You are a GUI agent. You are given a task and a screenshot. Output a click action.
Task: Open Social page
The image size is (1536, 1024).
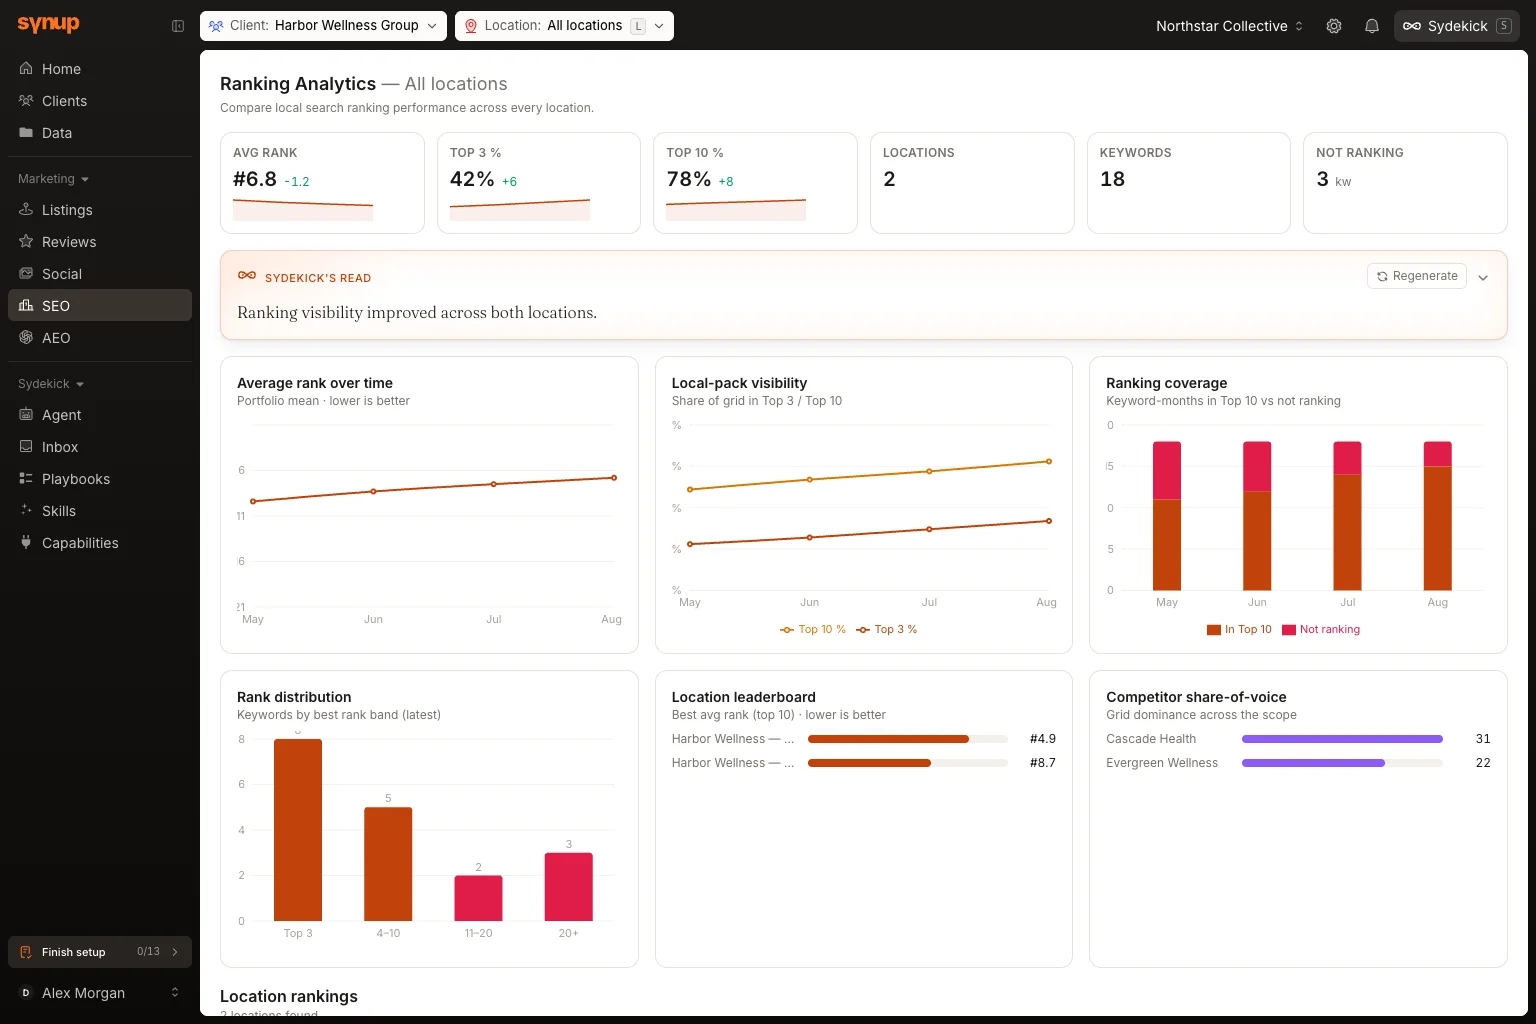pos(100,274)
